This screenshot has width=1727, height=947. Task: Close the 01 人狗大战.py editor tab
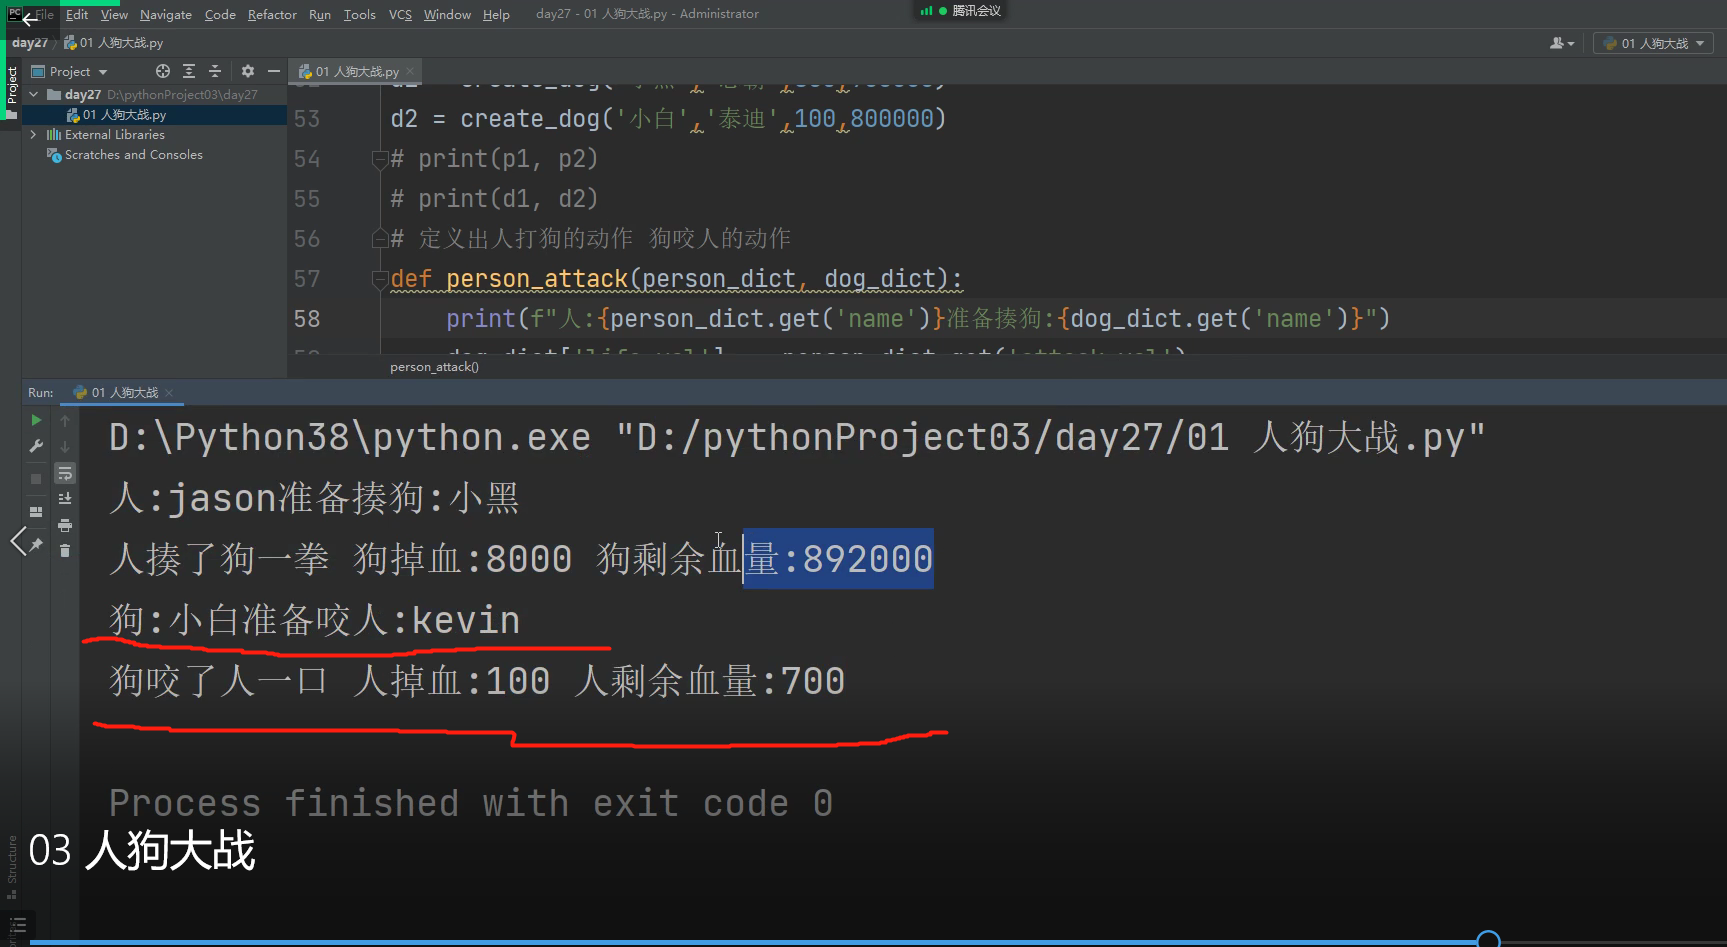[410, 71]
